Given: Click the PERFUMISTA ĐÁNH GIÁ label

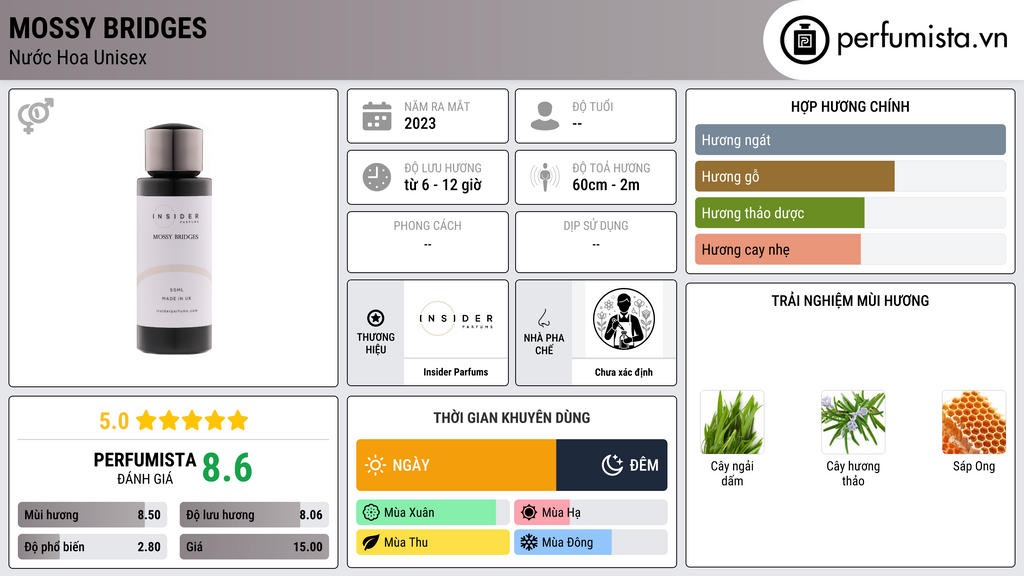Looking at the screenshot, I should (x=145, y=468).
